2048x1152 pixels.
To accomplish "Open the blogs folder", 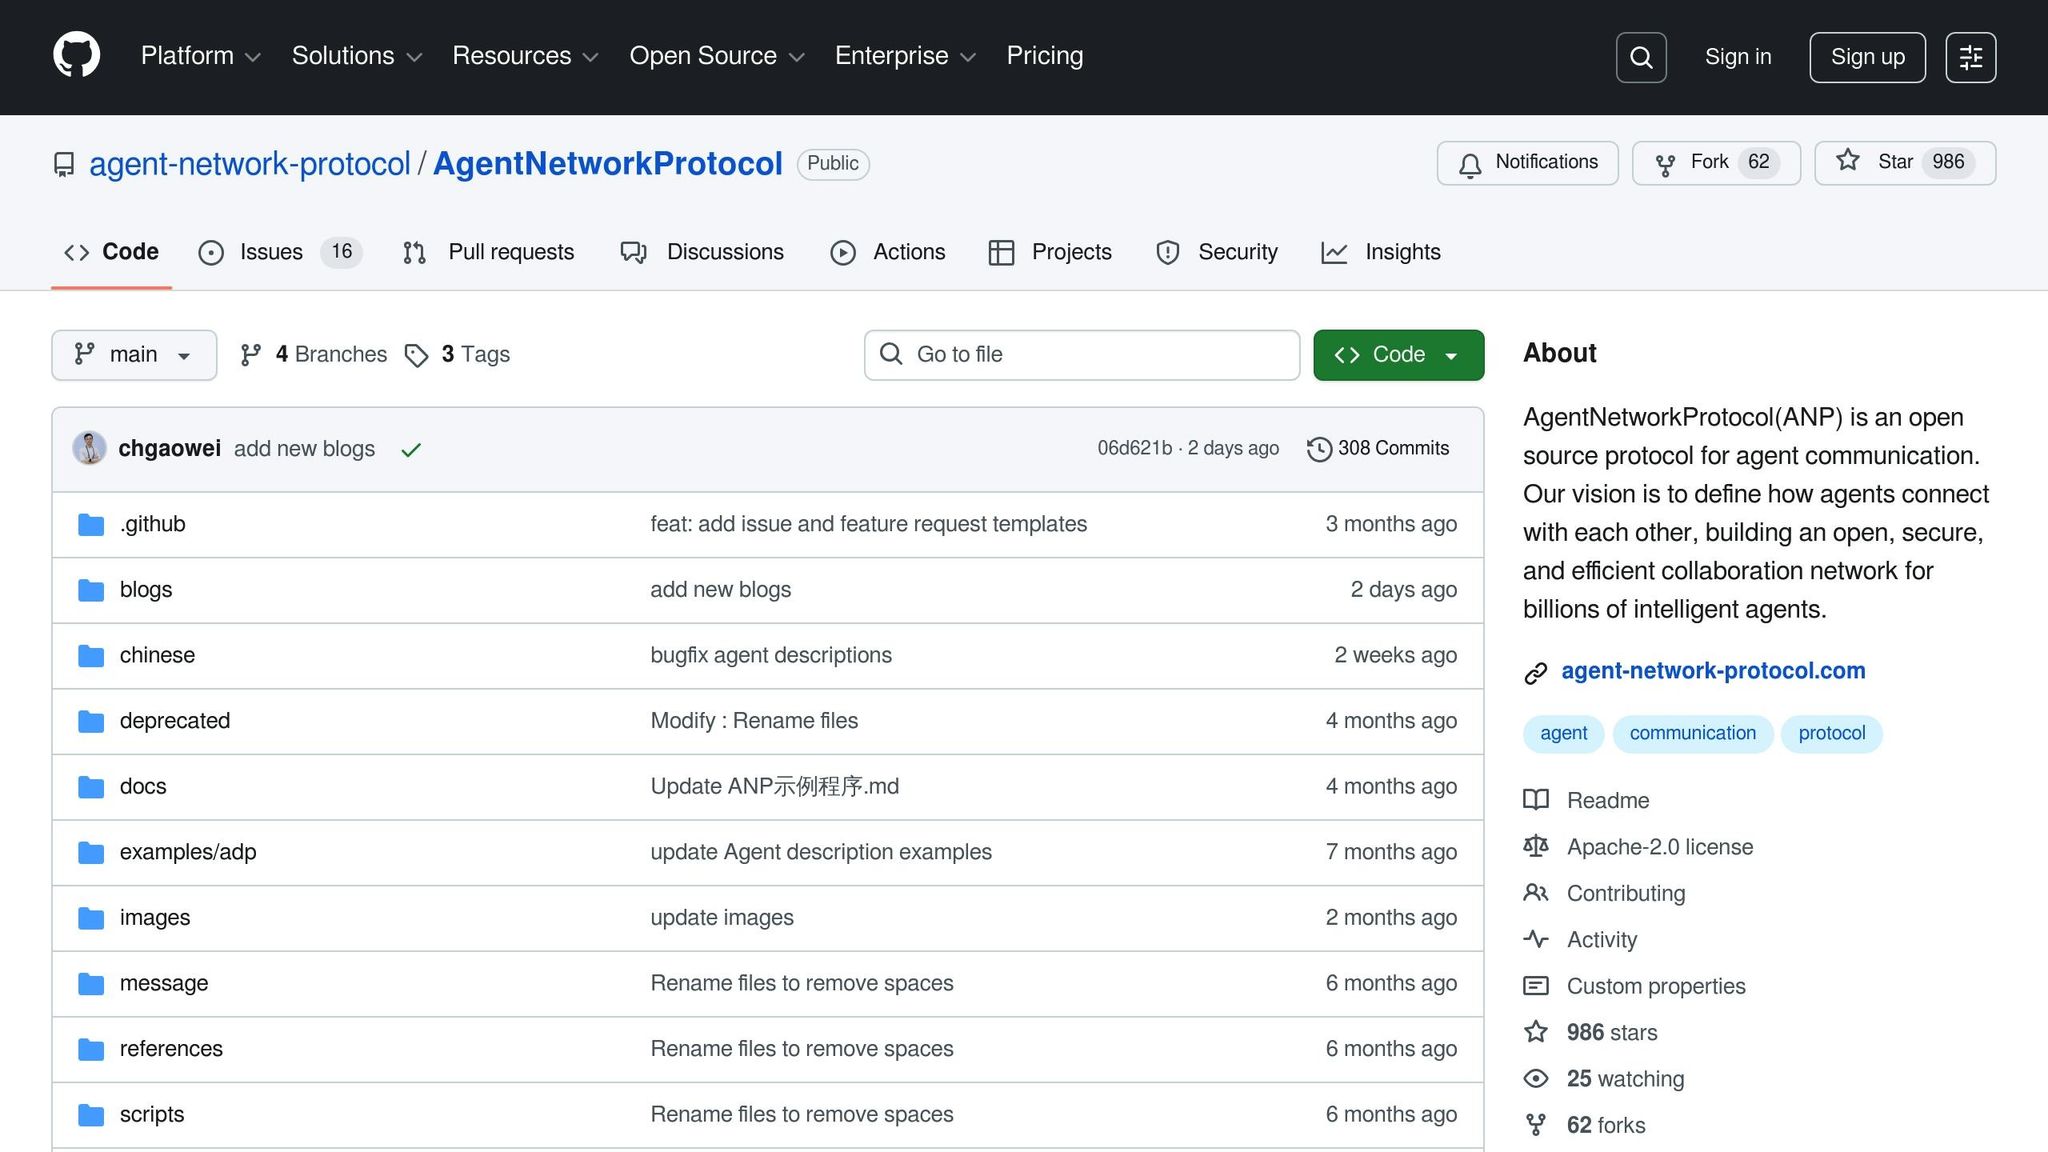I will 145,590.
